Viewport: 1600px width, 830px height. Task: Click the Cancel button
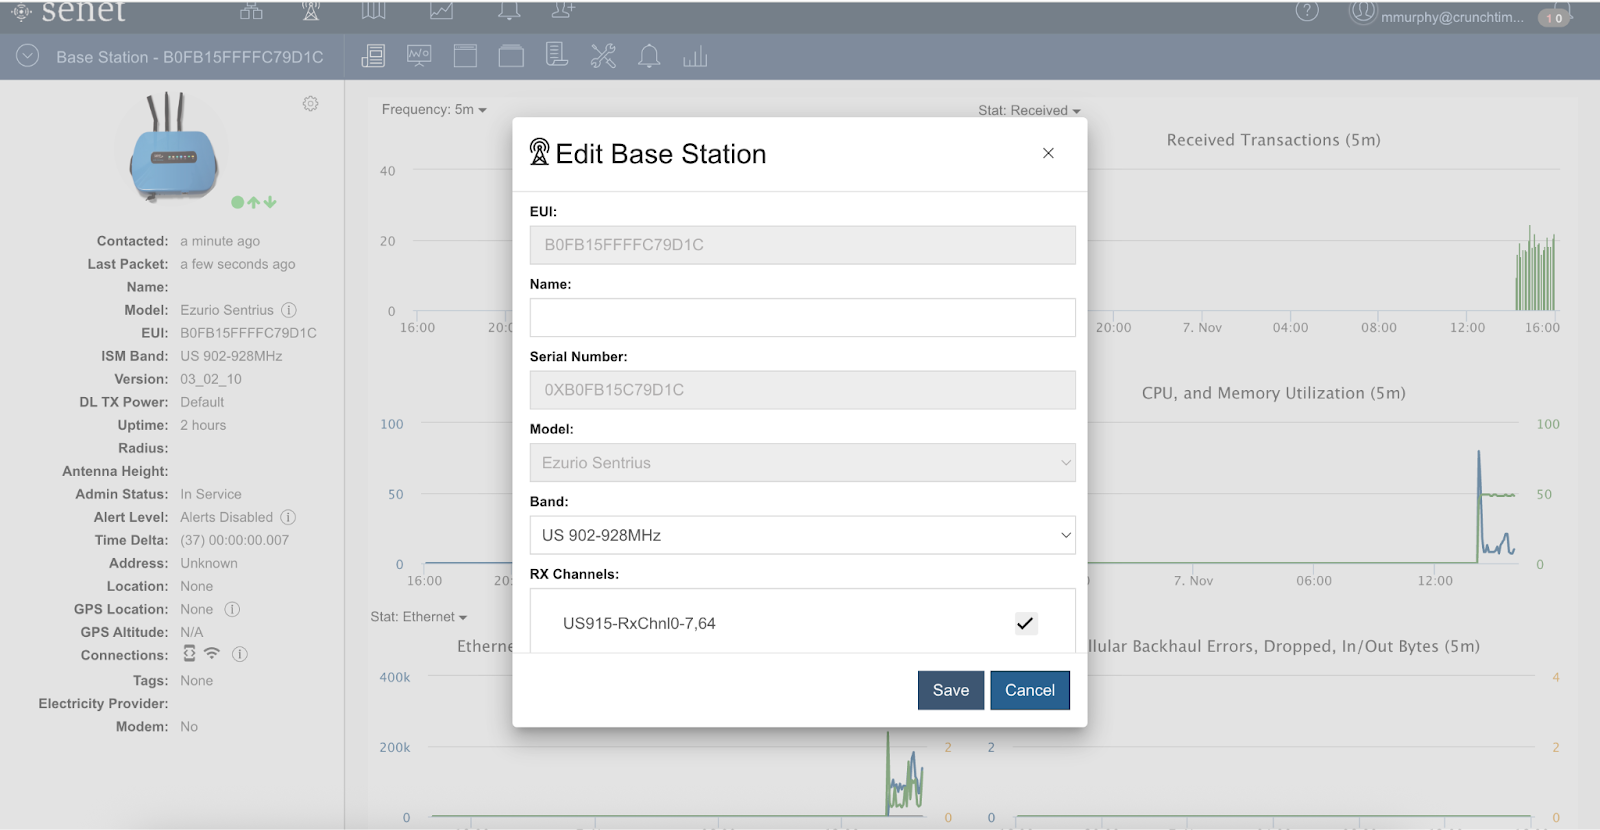click(1030, 690)
